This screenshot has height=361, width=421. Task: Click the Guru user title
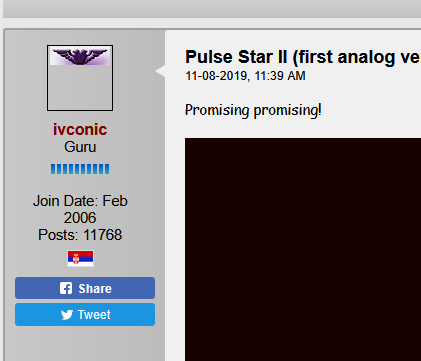[x=80, y=147]
